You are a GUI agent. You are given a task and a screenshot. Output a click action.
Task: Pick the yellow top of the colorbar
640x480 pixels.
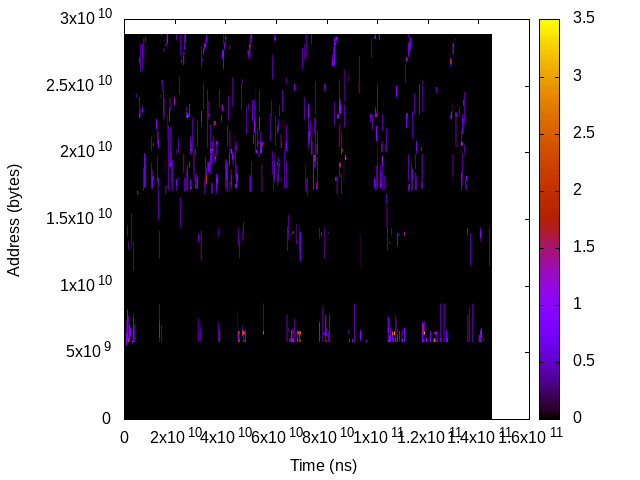click(549, 25)
